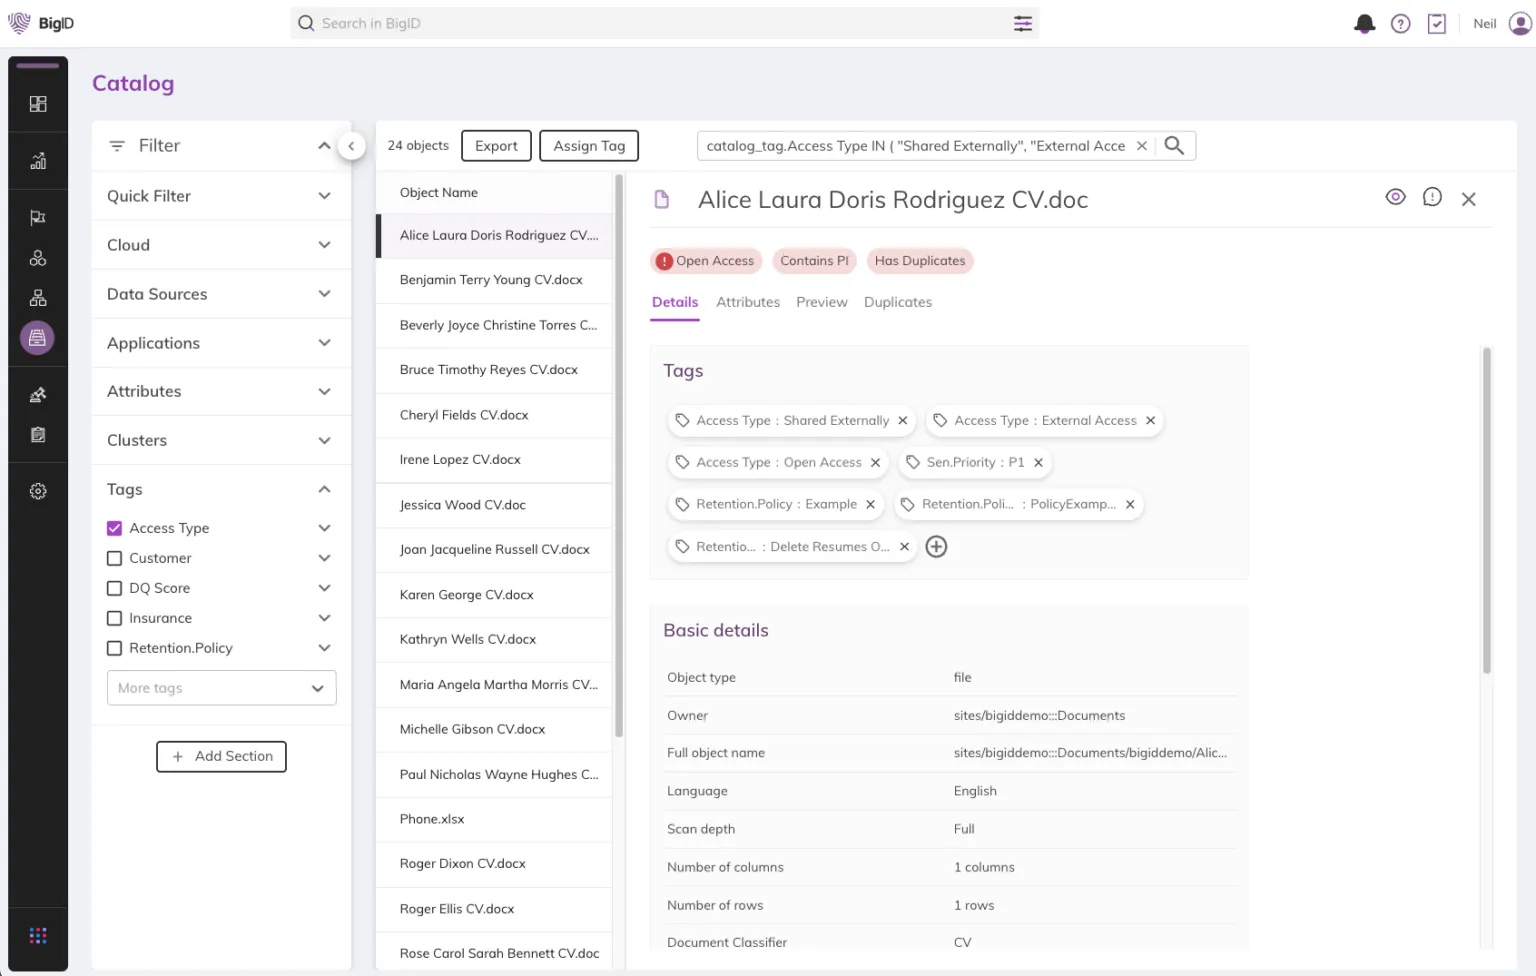Viewport: 1536px width, 976px height.
Task: Open the gavel actions icon in sidebar
Action: (38, 395)
